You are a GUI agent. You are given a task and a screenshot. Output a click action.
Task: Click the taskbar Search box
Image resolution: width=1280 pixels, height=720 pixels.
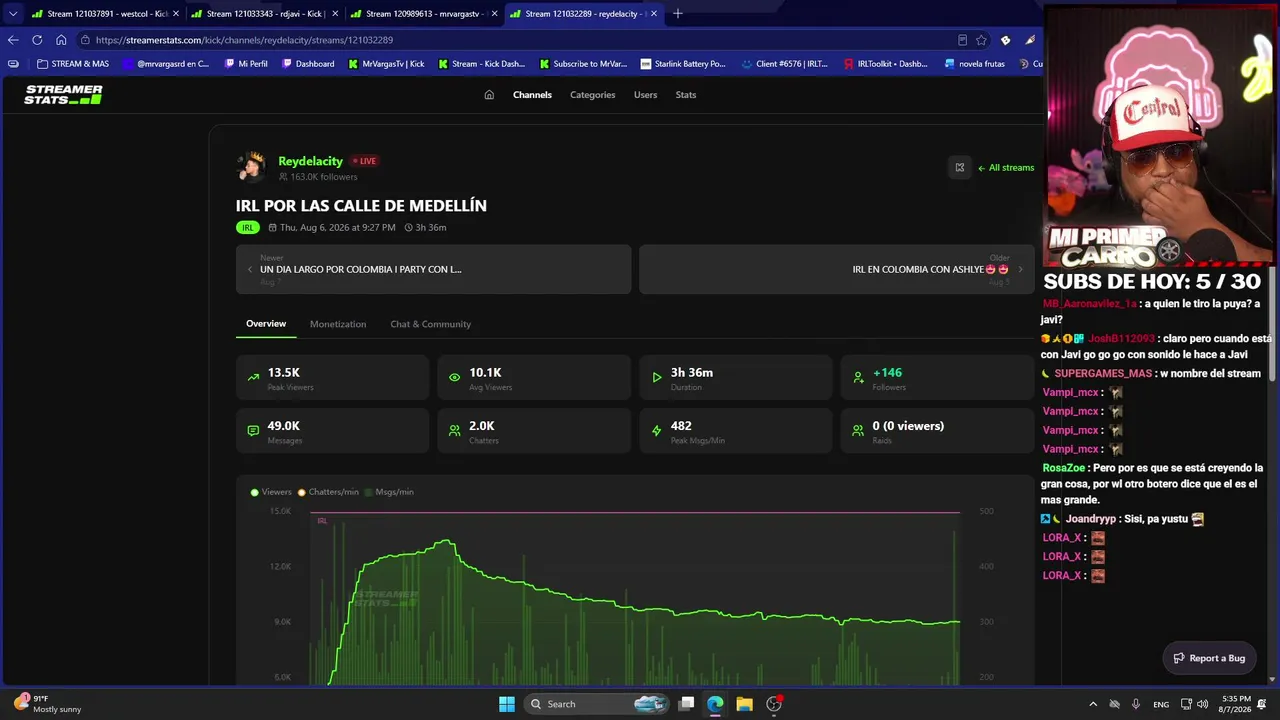coord(596,704)
